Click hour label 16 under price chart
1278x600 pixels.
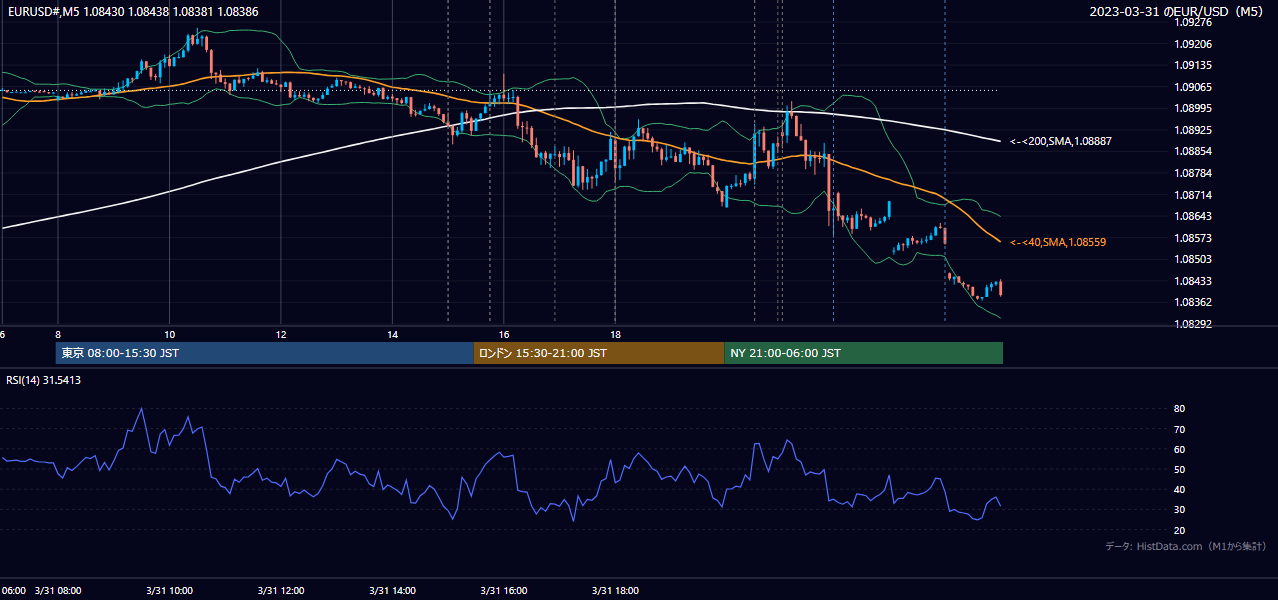(504, 334)
